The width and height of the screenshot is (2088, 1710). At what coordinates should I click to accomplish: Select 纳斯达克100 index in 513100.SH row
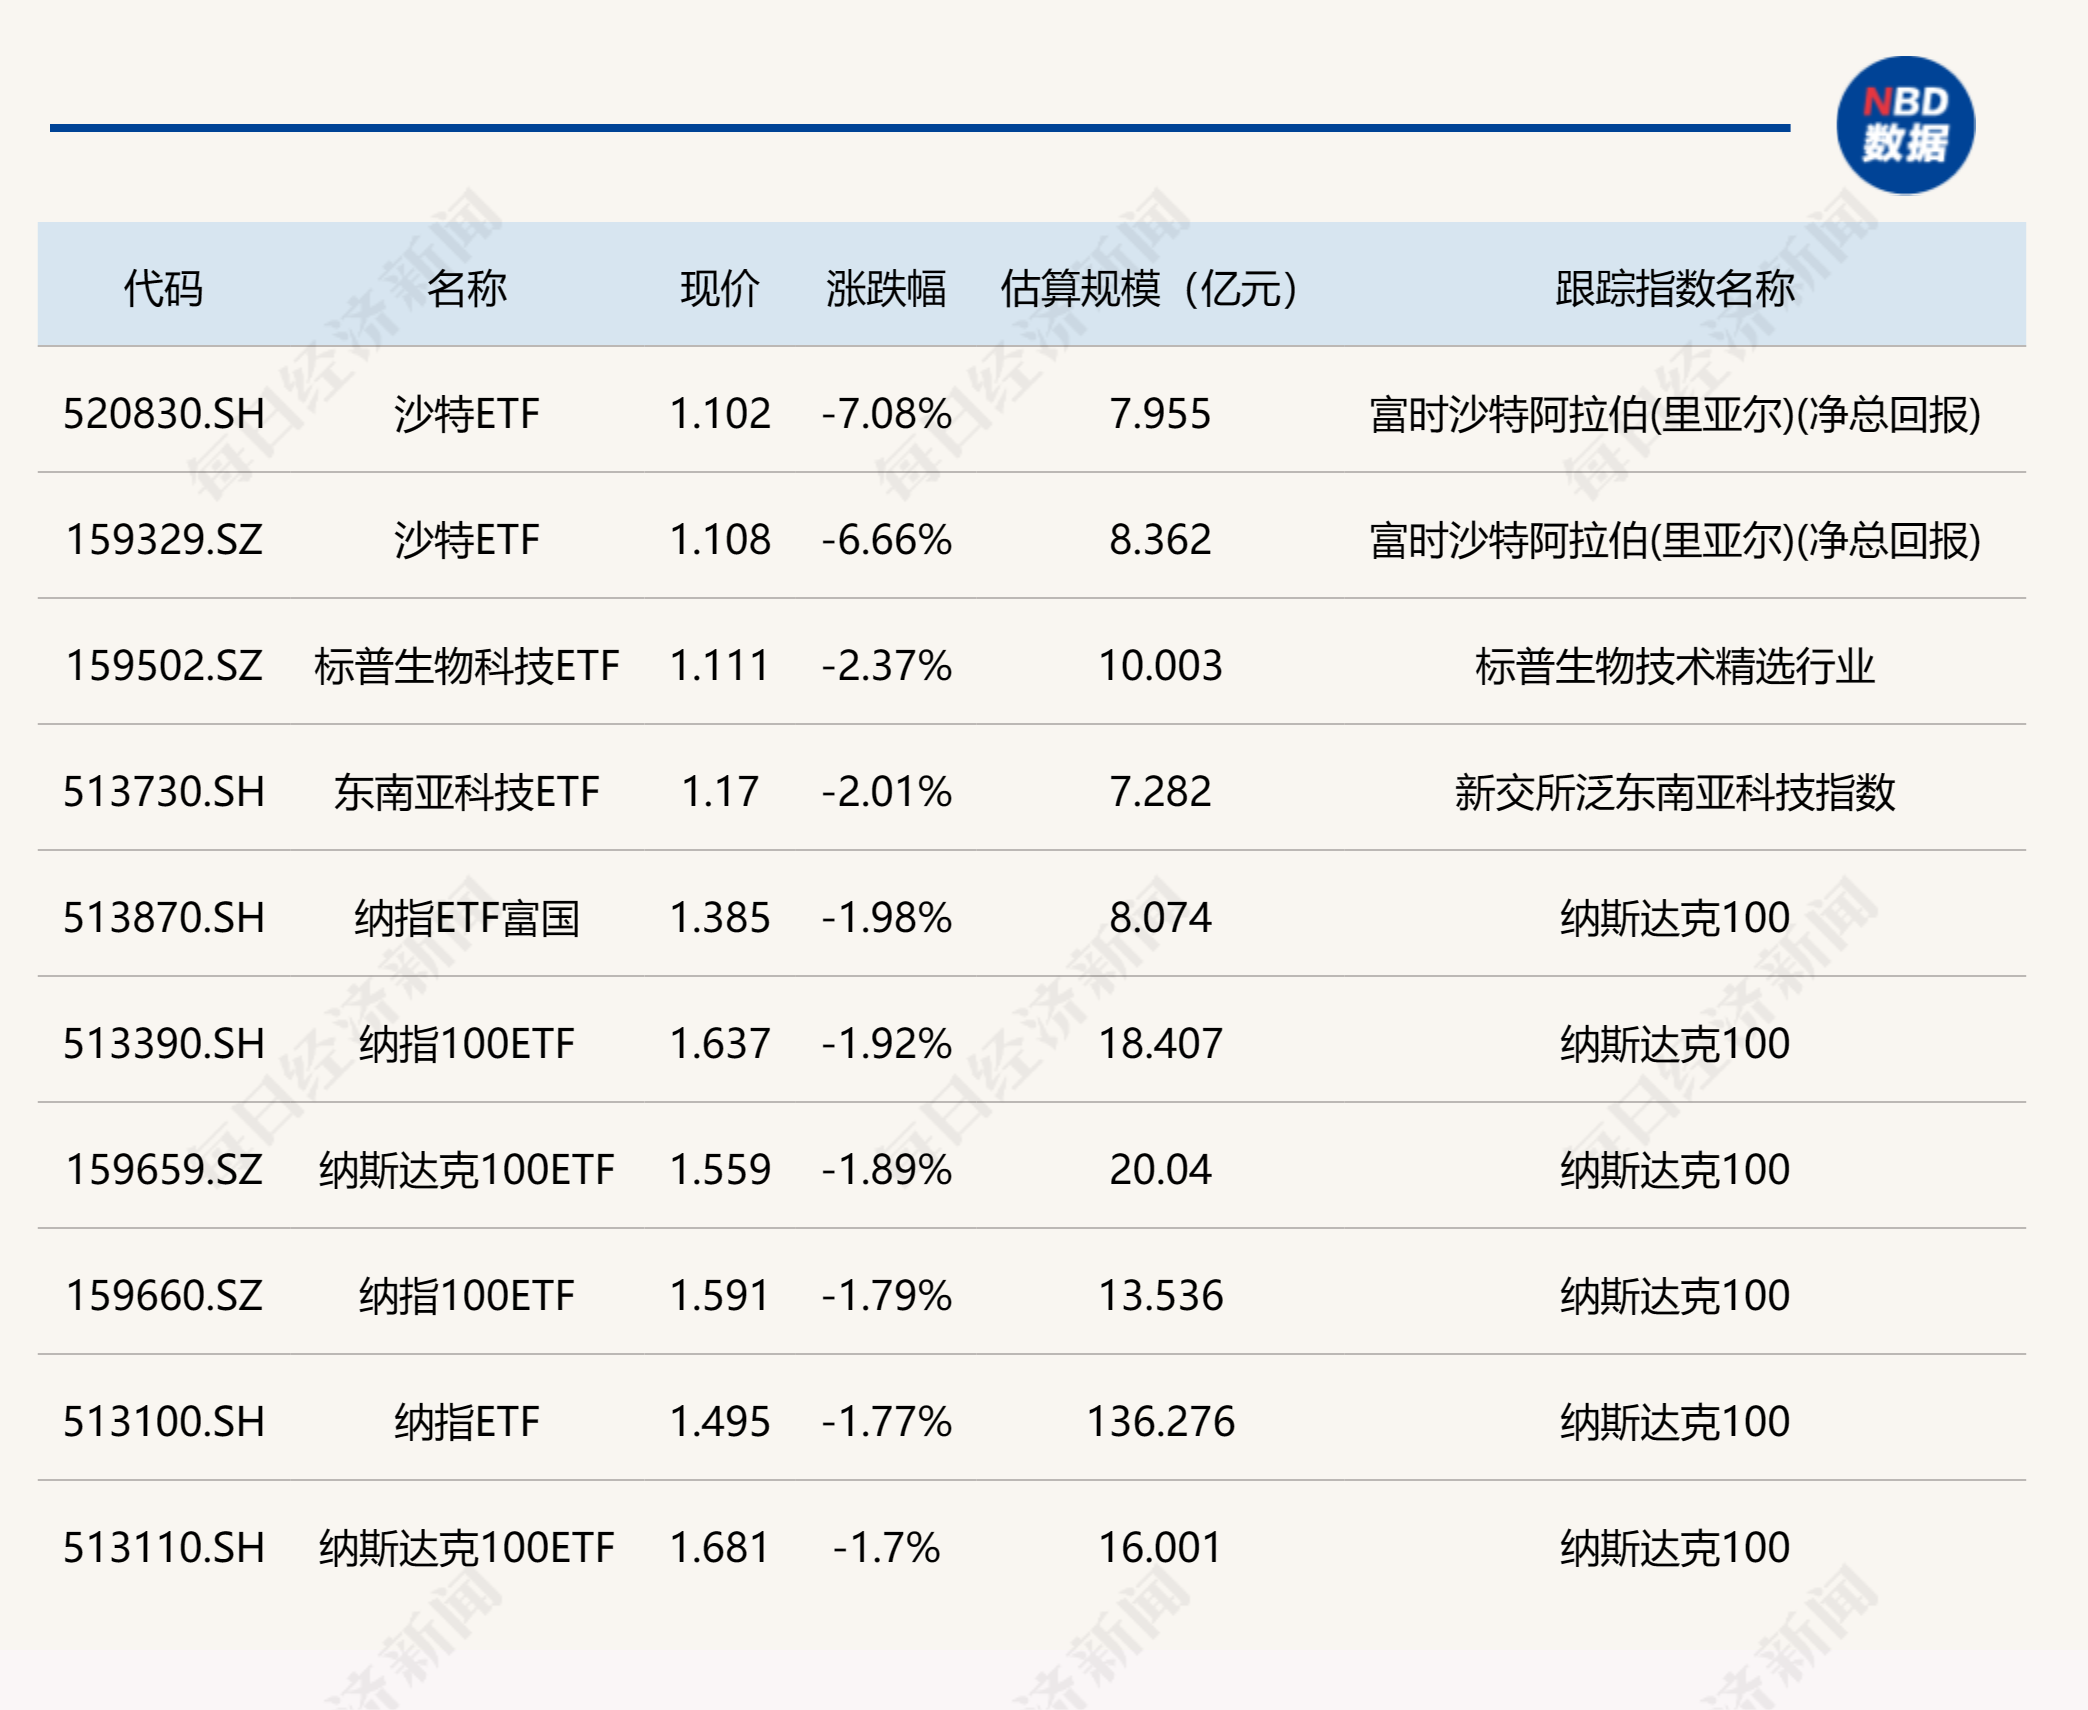1675,1422
